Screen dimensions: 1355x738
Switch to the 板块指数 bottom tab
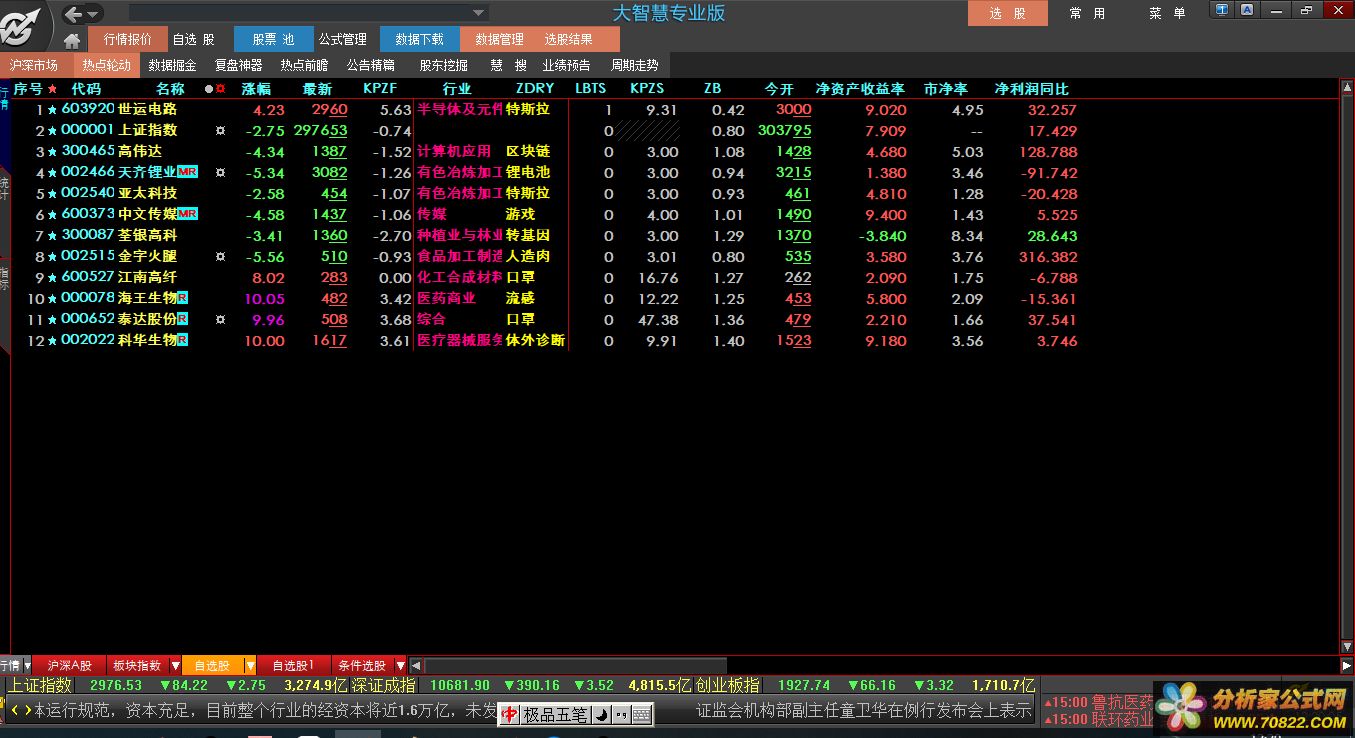(136, 666)
